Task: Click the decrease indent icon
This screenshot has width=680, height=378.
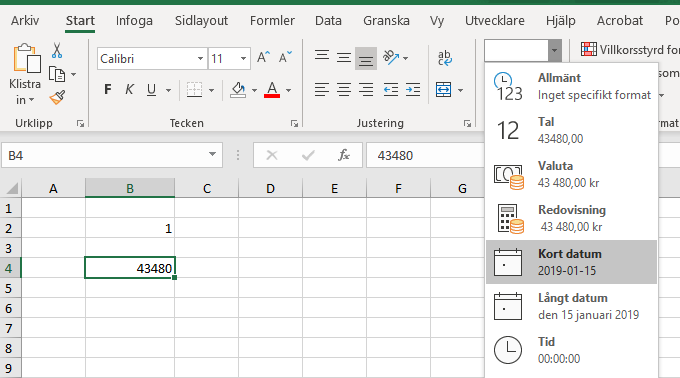Action: coord(391,90)
